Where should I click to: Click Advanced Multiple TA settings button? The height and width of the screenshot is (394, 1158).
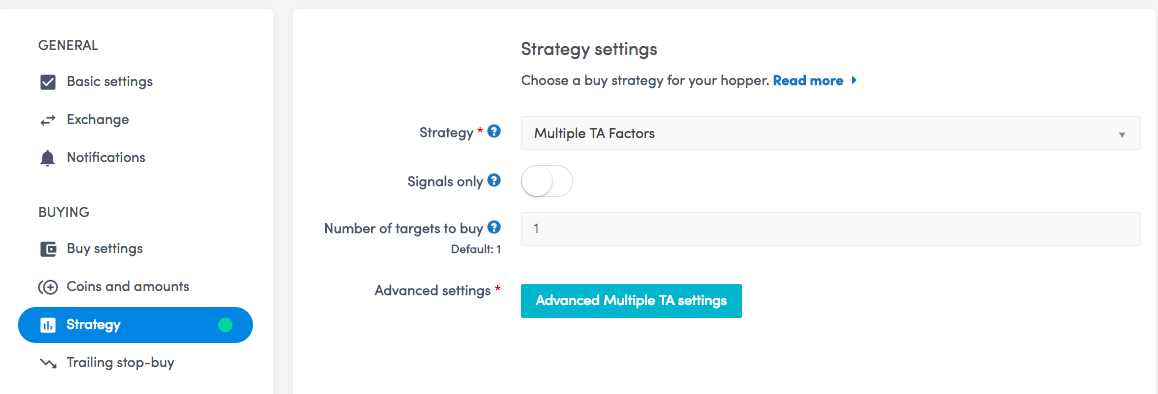click(x=631, y=301)
